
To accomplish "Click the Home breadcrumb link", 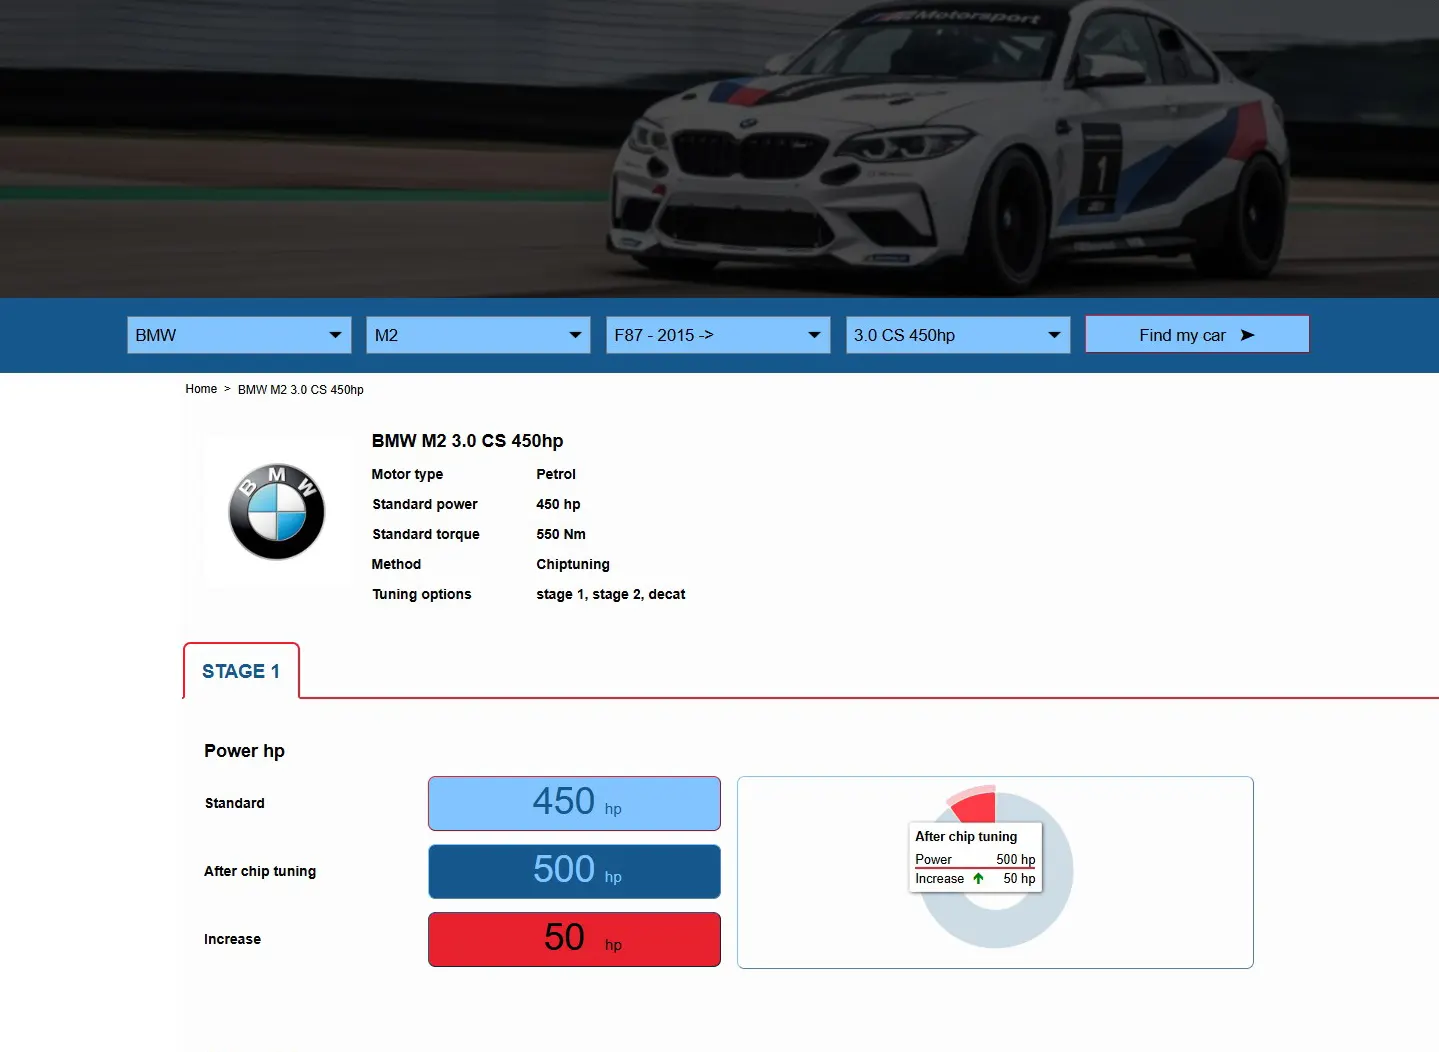I will (x=201, y=389).
